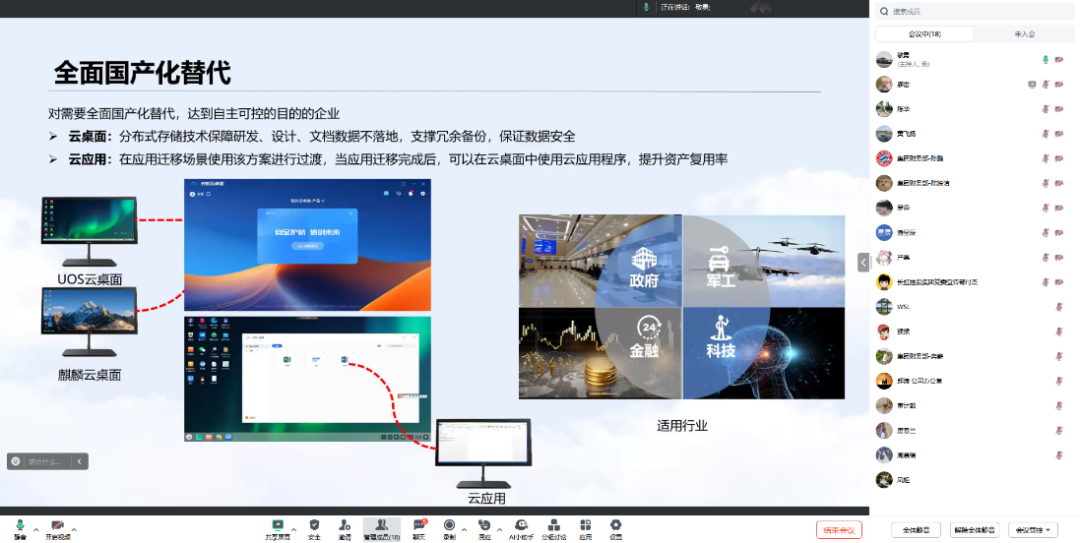1080x543 pixels.
Task: Click the blue cloud desktop login screenshot
Action: pos(307,245)
